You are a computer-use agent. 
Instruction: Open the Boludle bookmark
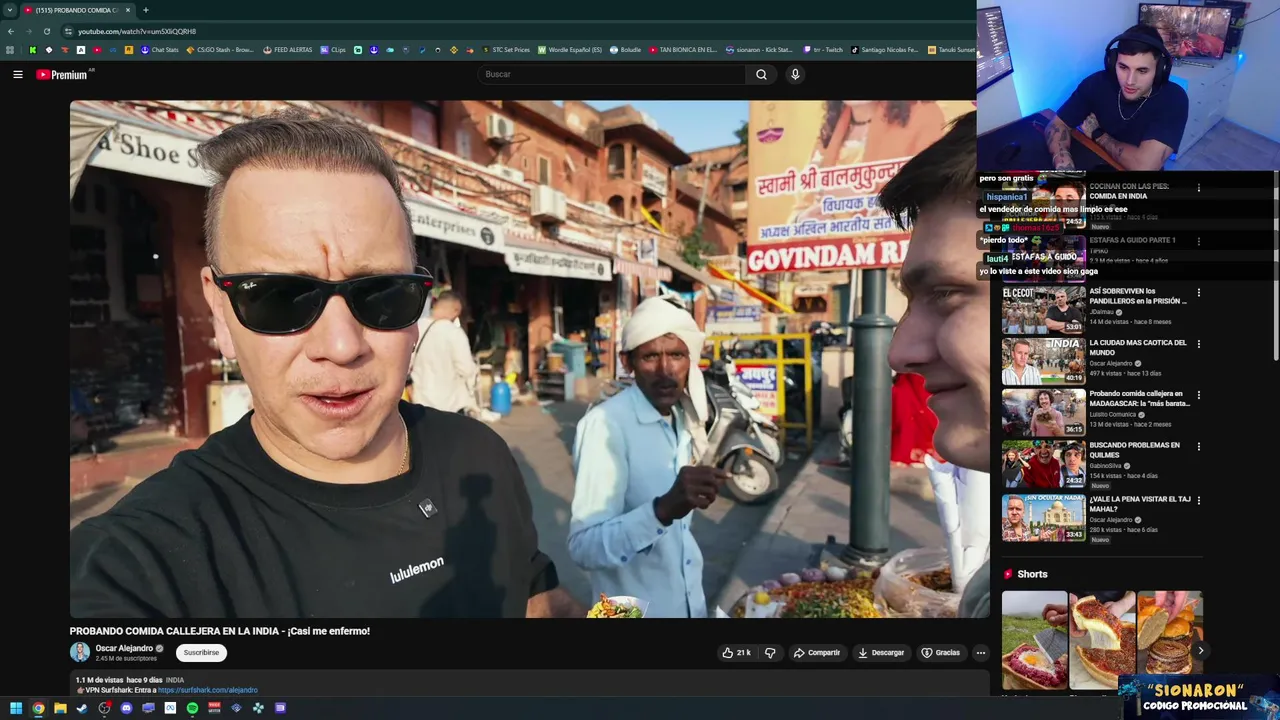pyautogui.click(x=626, y=50)
